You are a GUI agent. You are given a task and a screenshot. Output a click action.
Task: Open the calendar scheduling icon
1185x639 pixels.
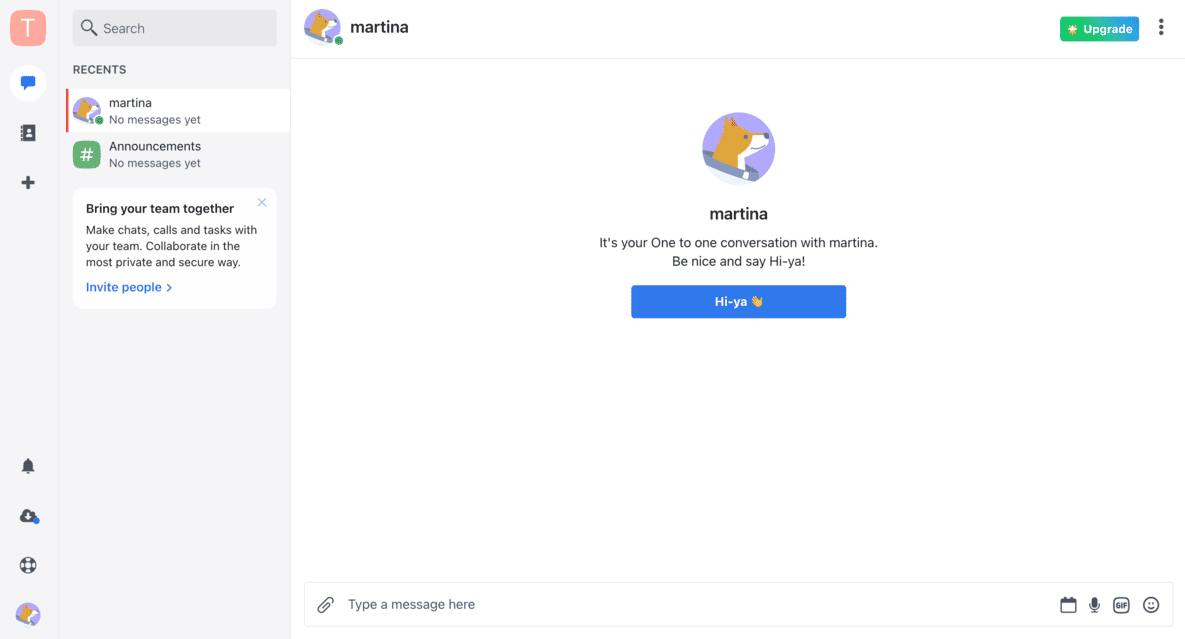1068,605
